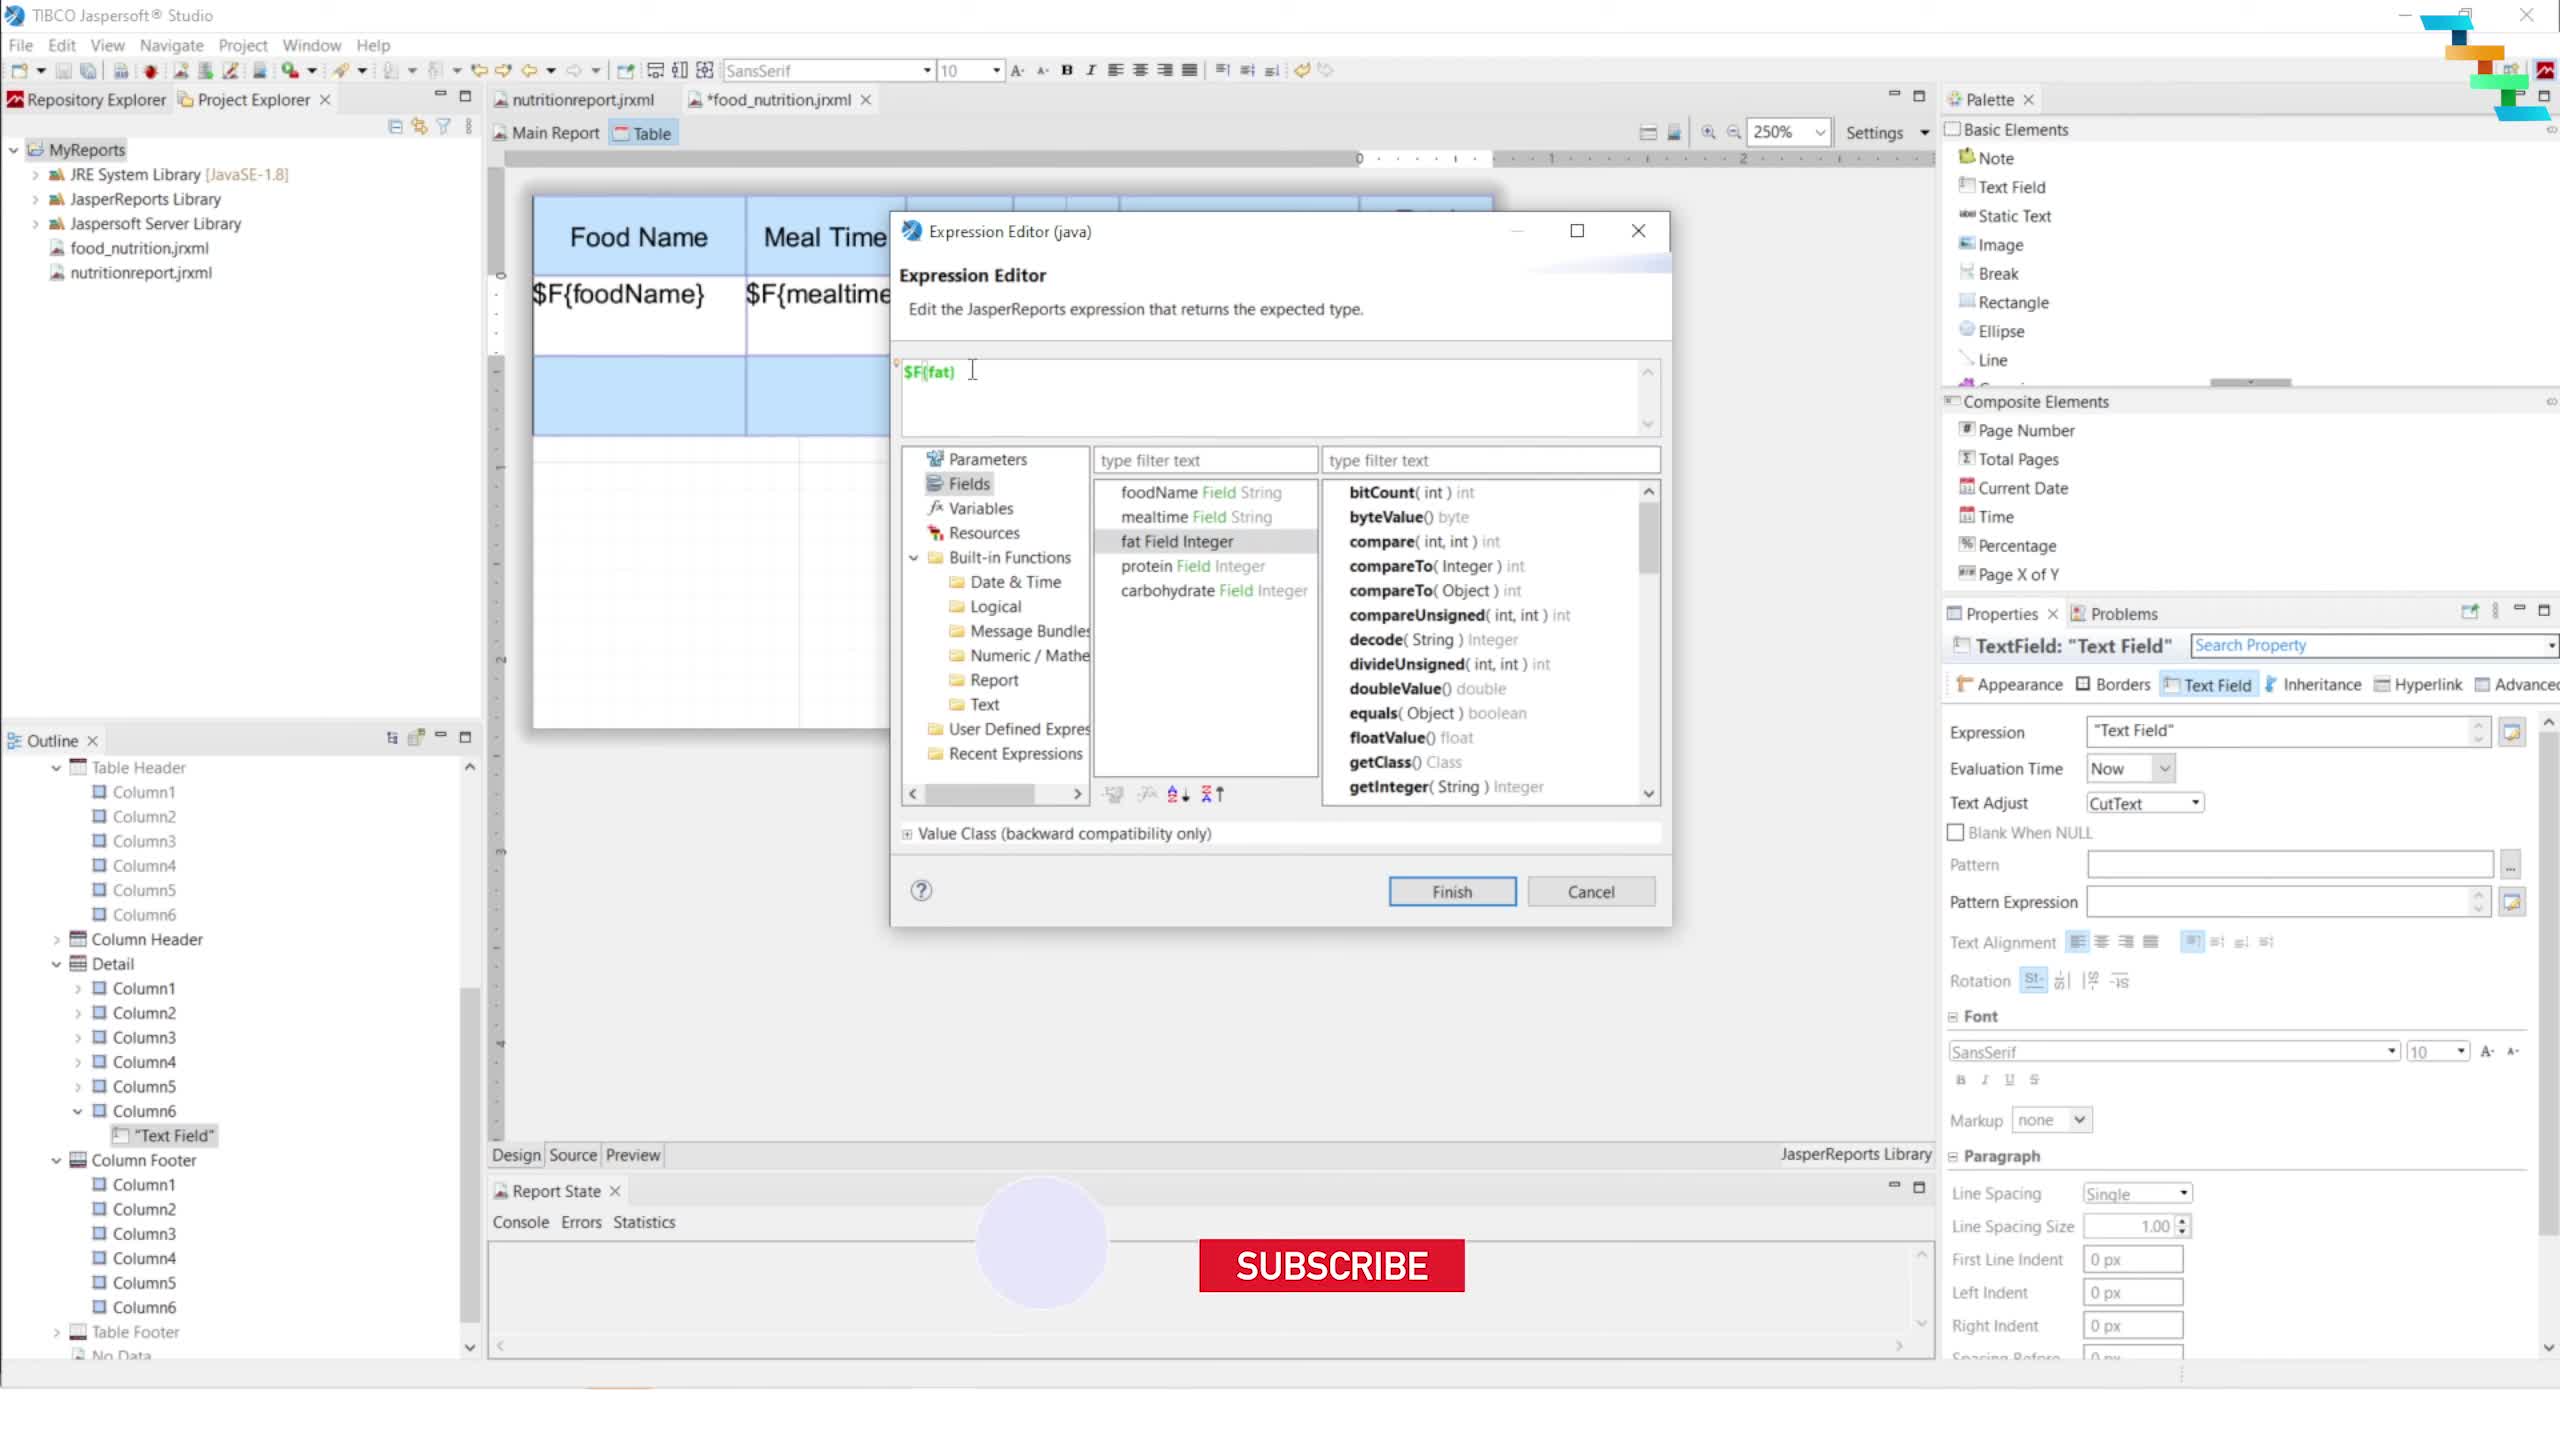2560x1440 pixels.
Task: Bold icon in Properties font section
Action: [1961, 1080]
